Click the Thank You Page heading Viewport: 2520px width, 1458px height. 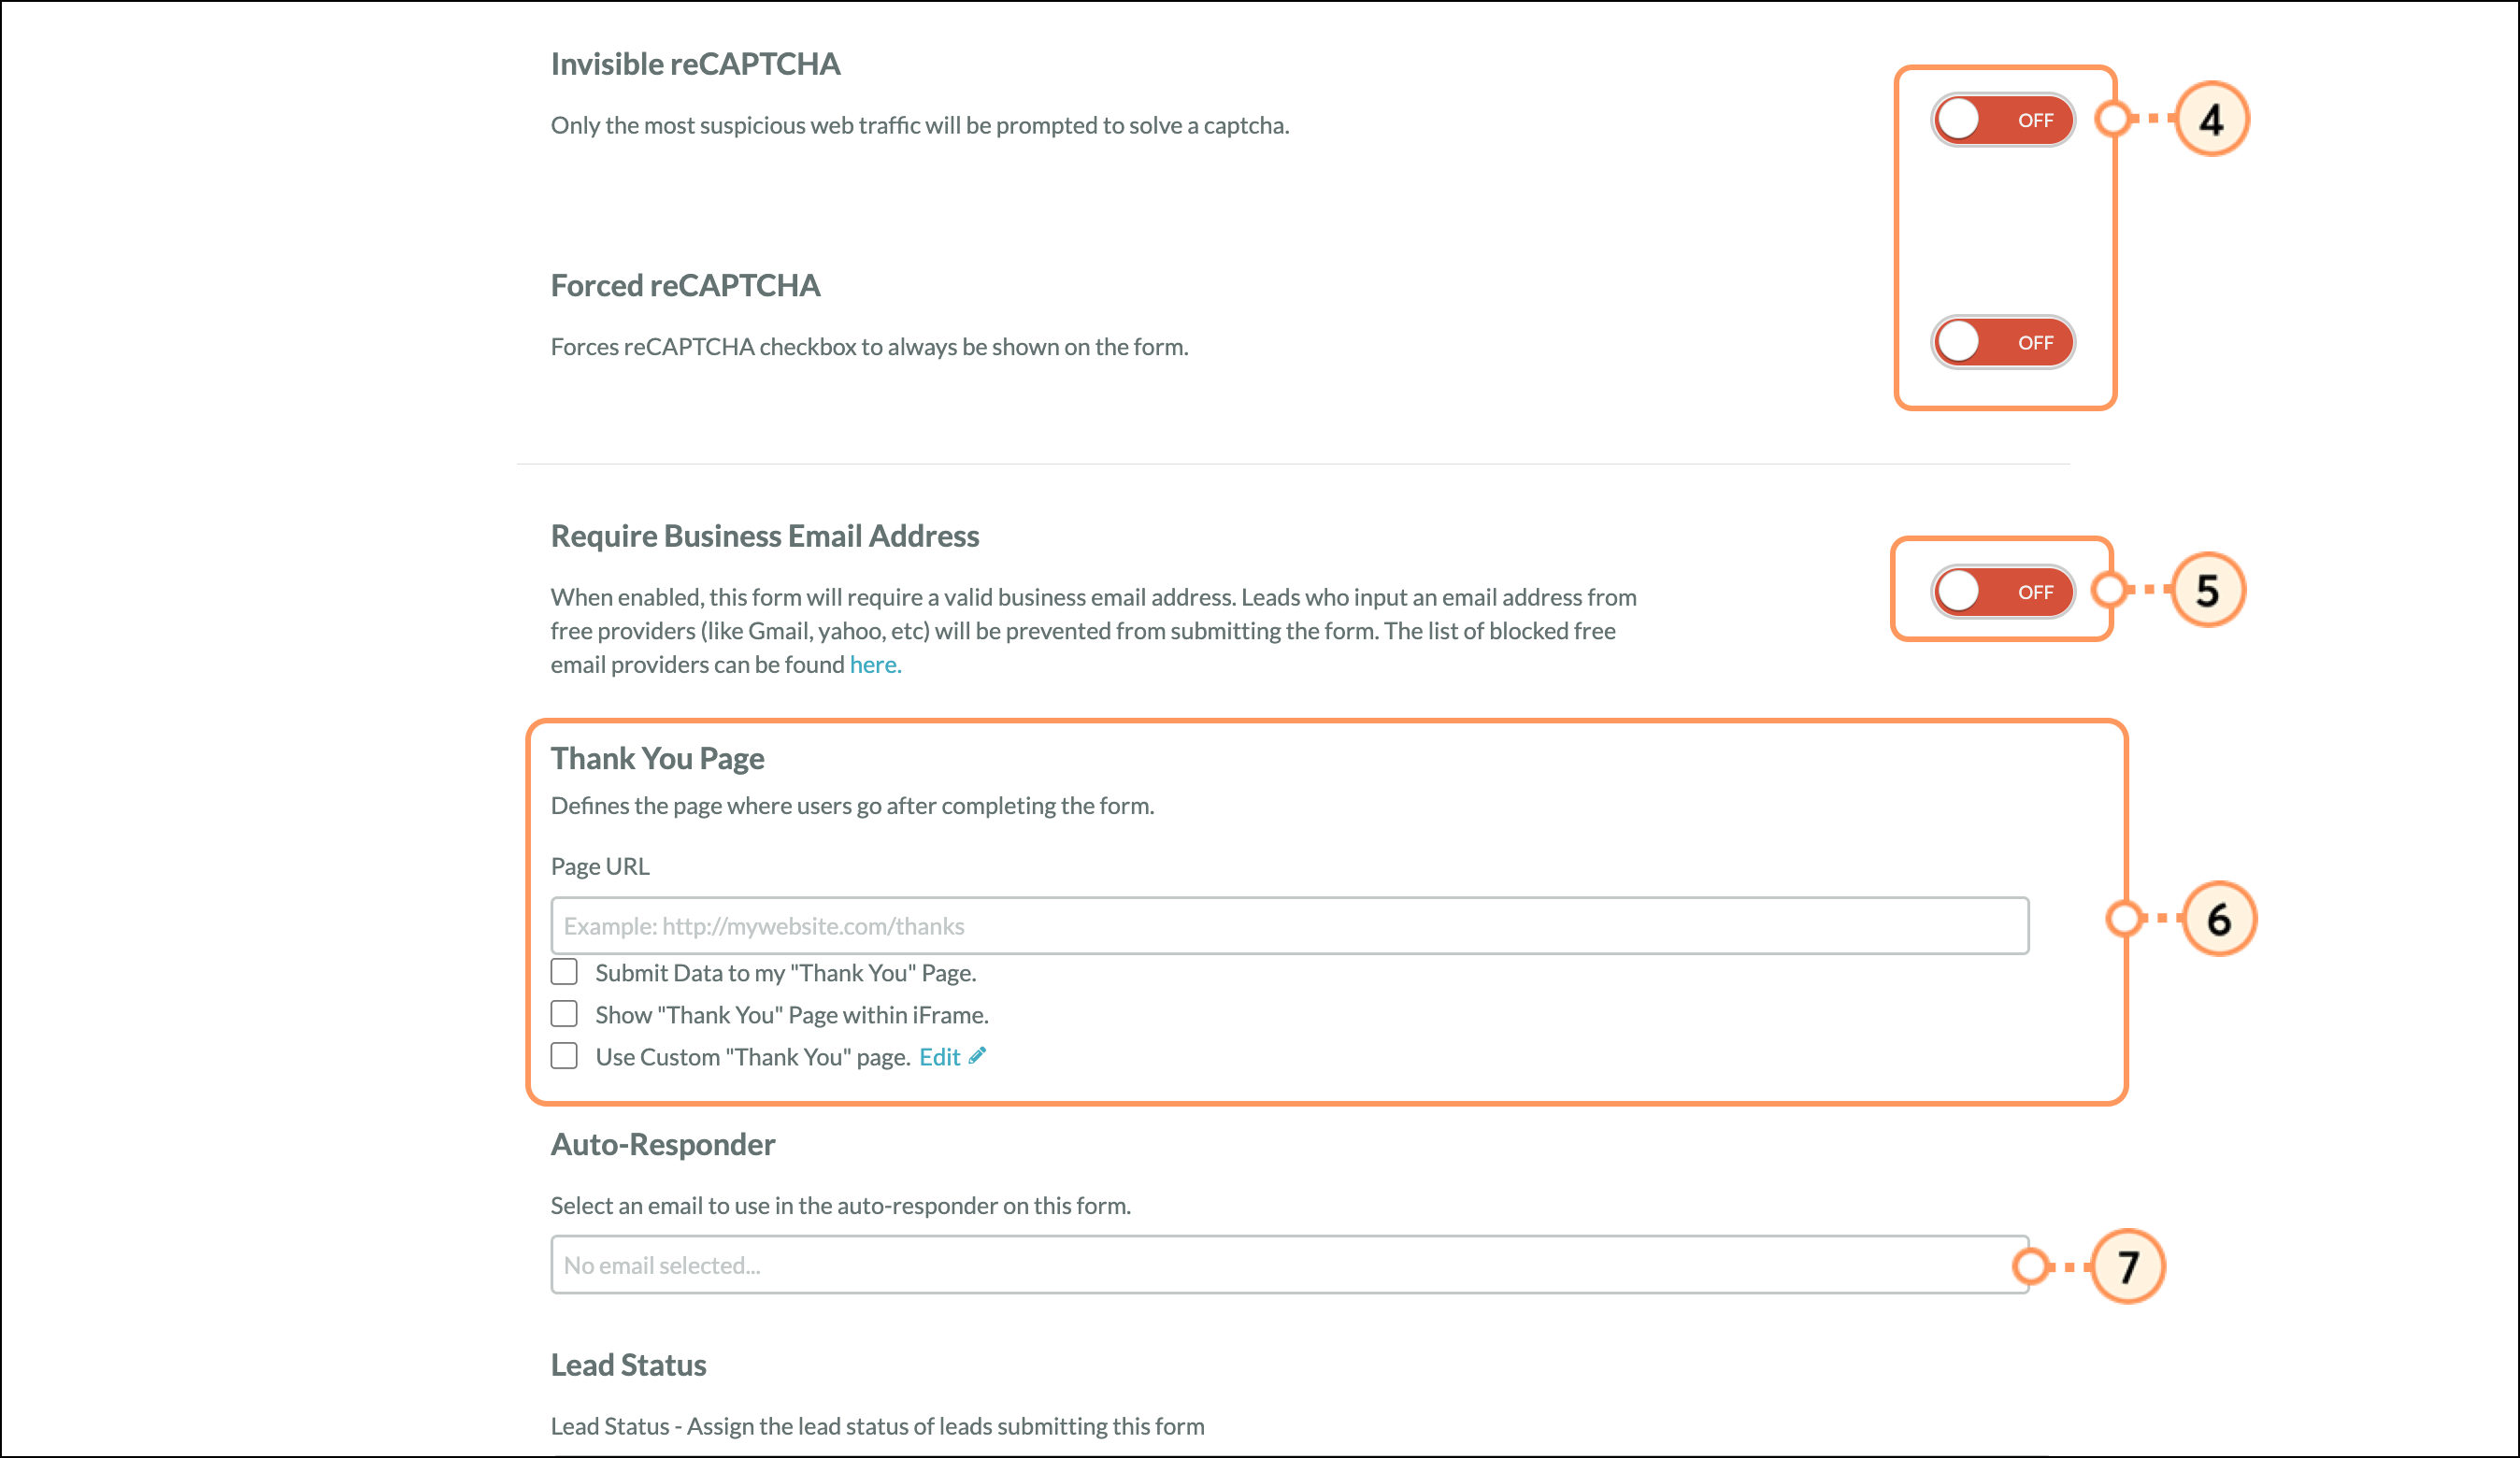[657, 759]
